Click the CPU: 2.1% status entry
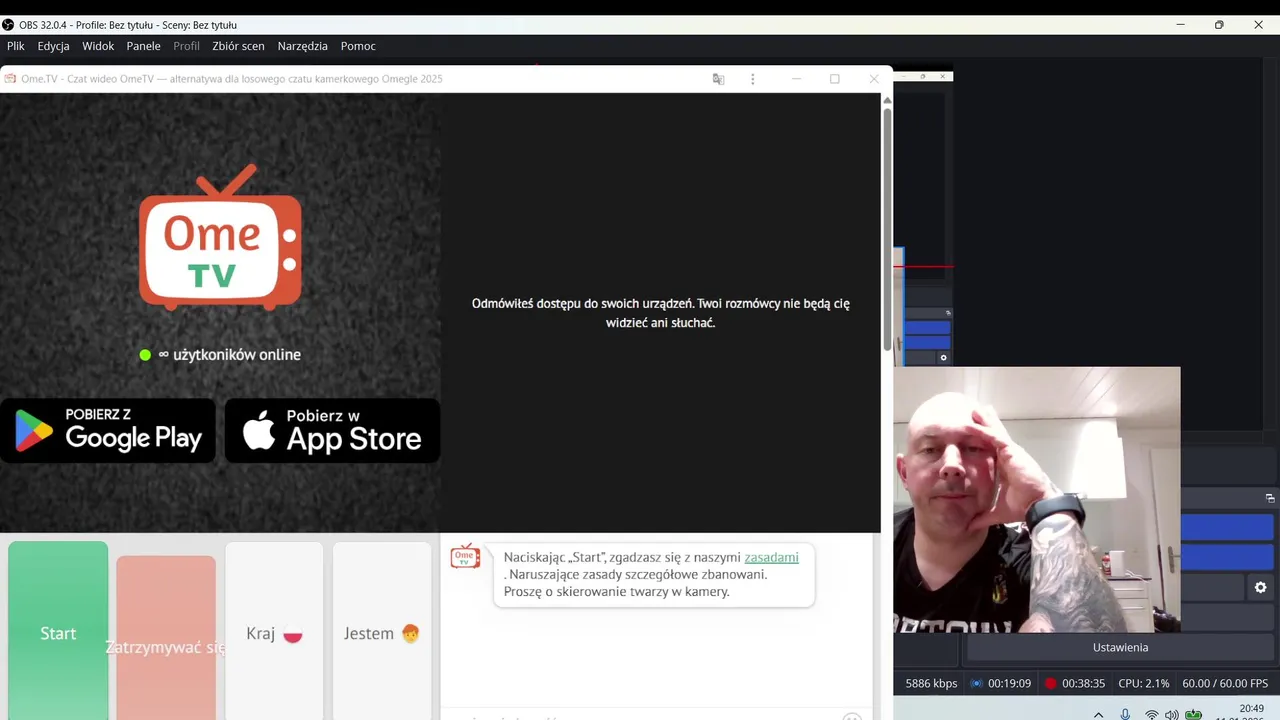Image resolution: width=1280 pixels, height=720 pixels. click(x=1144, y=684)
